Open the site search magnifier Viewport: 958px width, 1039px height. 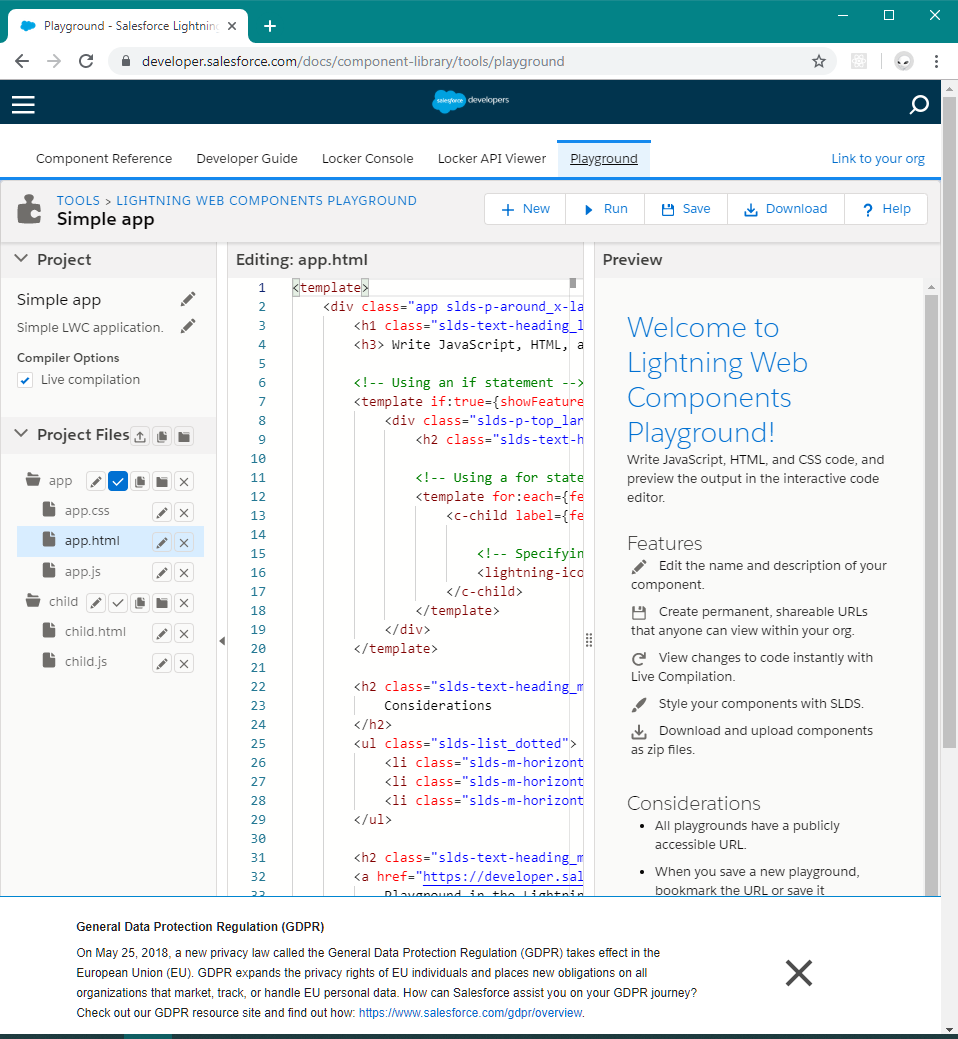[919, 104]
